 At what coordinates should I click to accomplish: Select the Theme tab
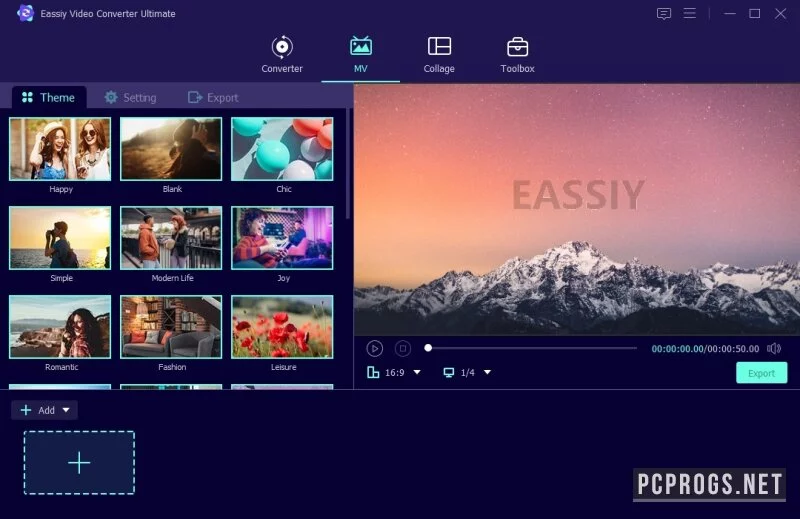tap(48, 97)
